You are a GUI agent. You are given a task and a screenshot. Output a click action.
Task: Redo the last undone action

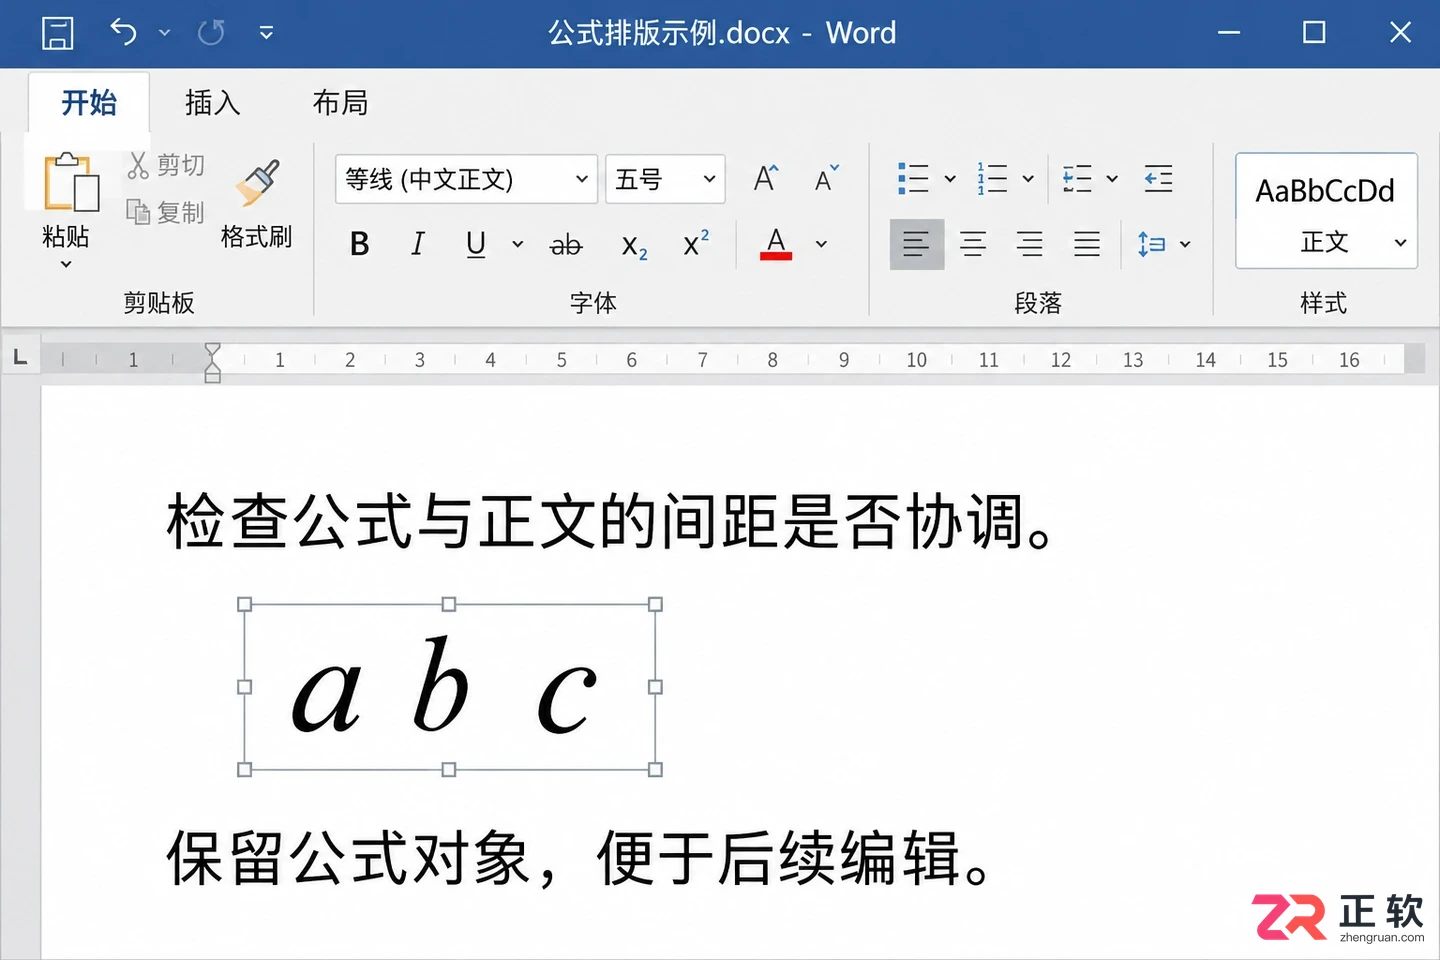coord(211,33)
